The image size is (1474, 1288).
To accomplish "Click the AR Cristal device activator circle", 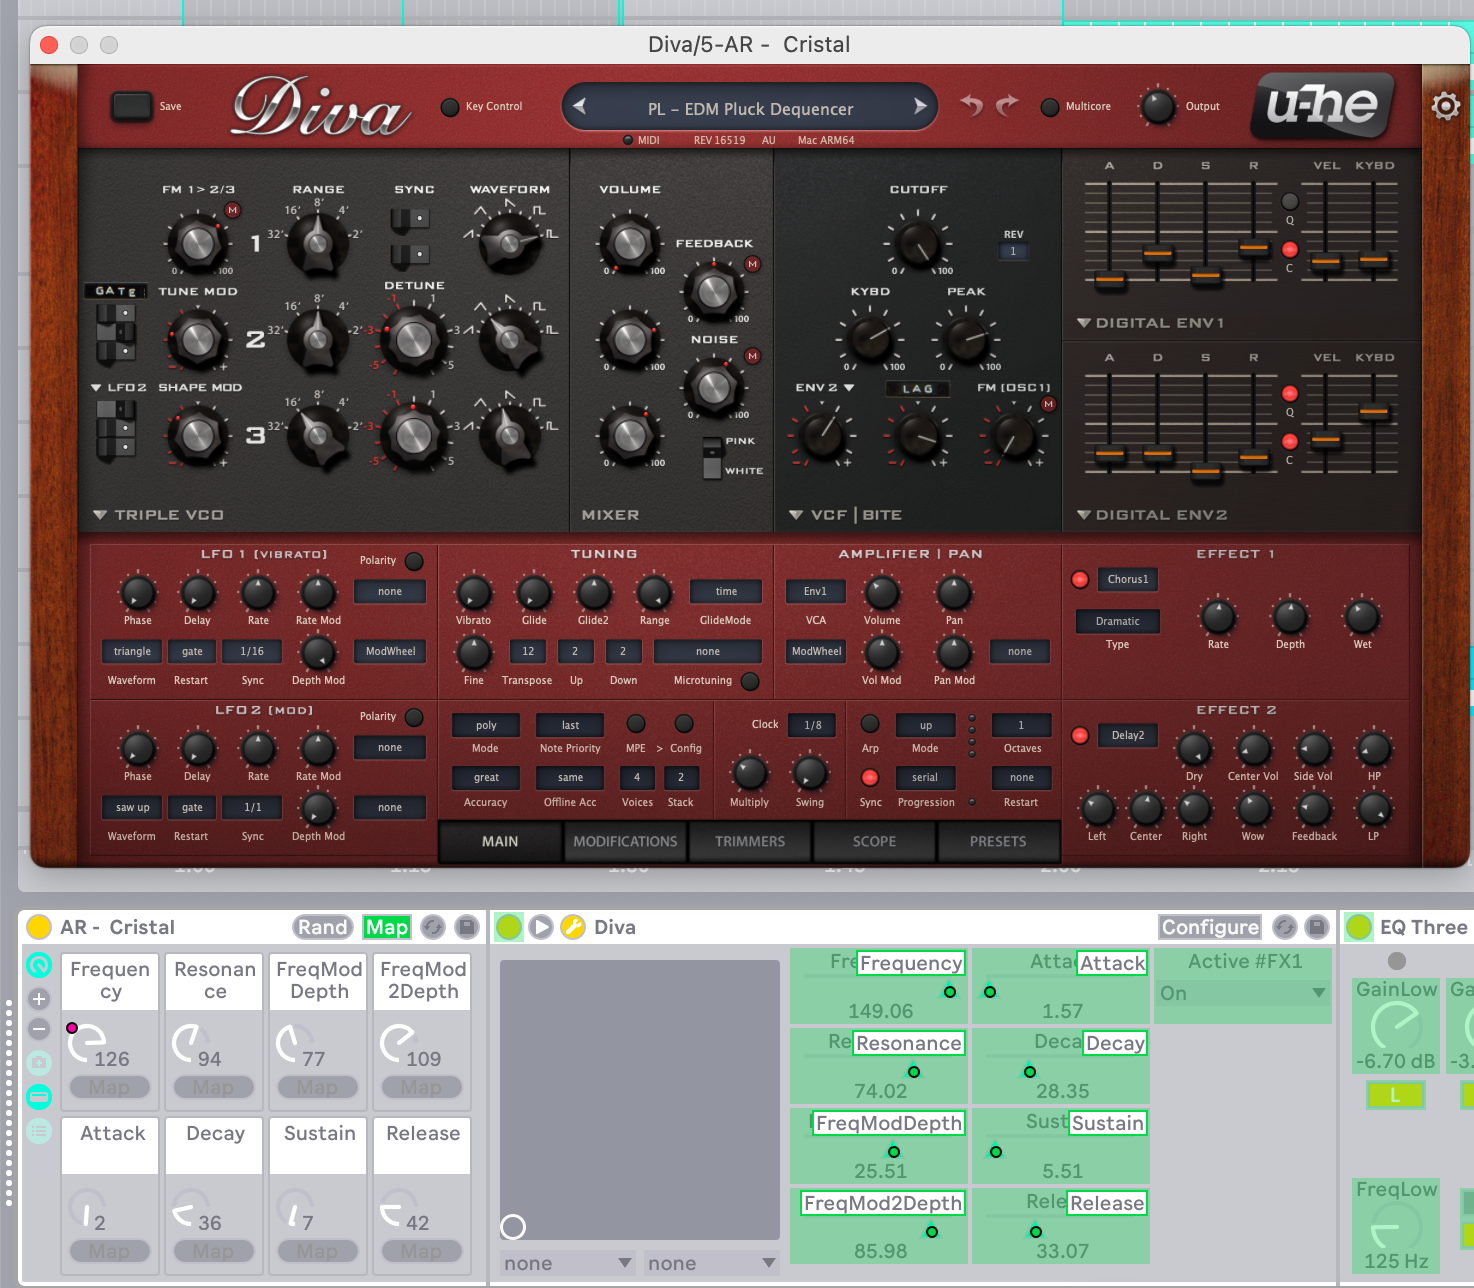I will point(39,927).
